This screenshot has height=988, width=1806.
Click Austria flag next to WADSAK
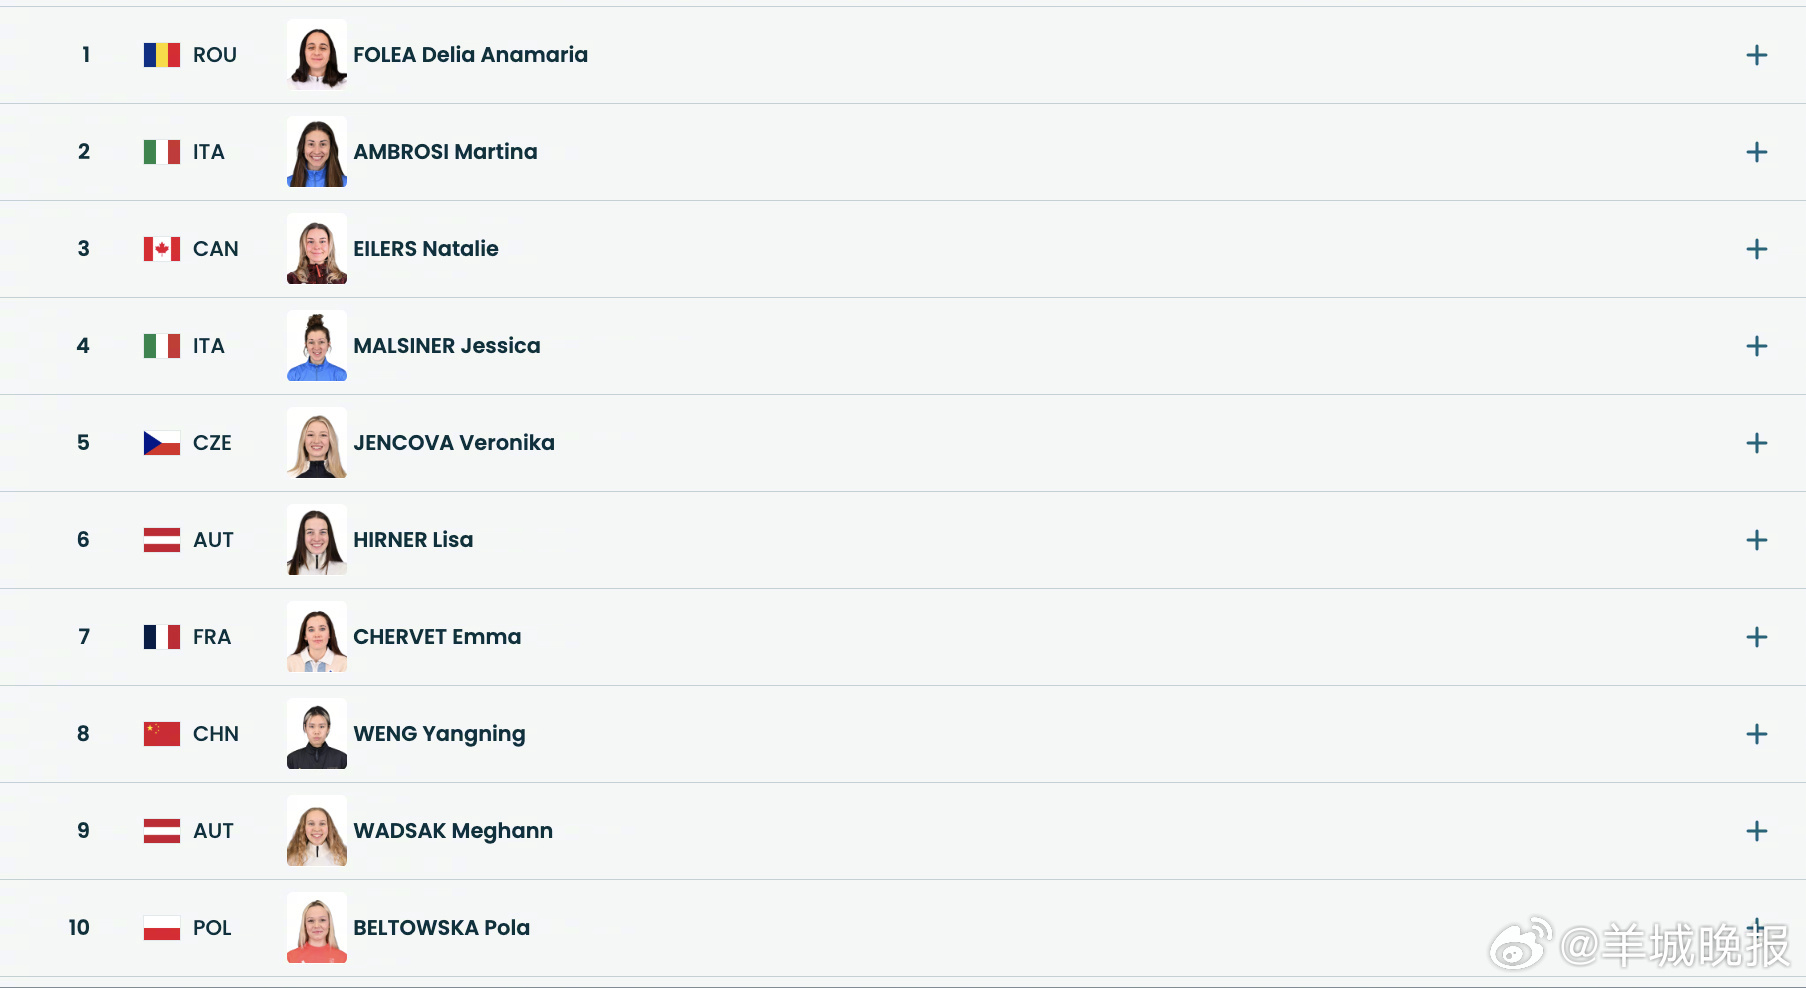161,831
